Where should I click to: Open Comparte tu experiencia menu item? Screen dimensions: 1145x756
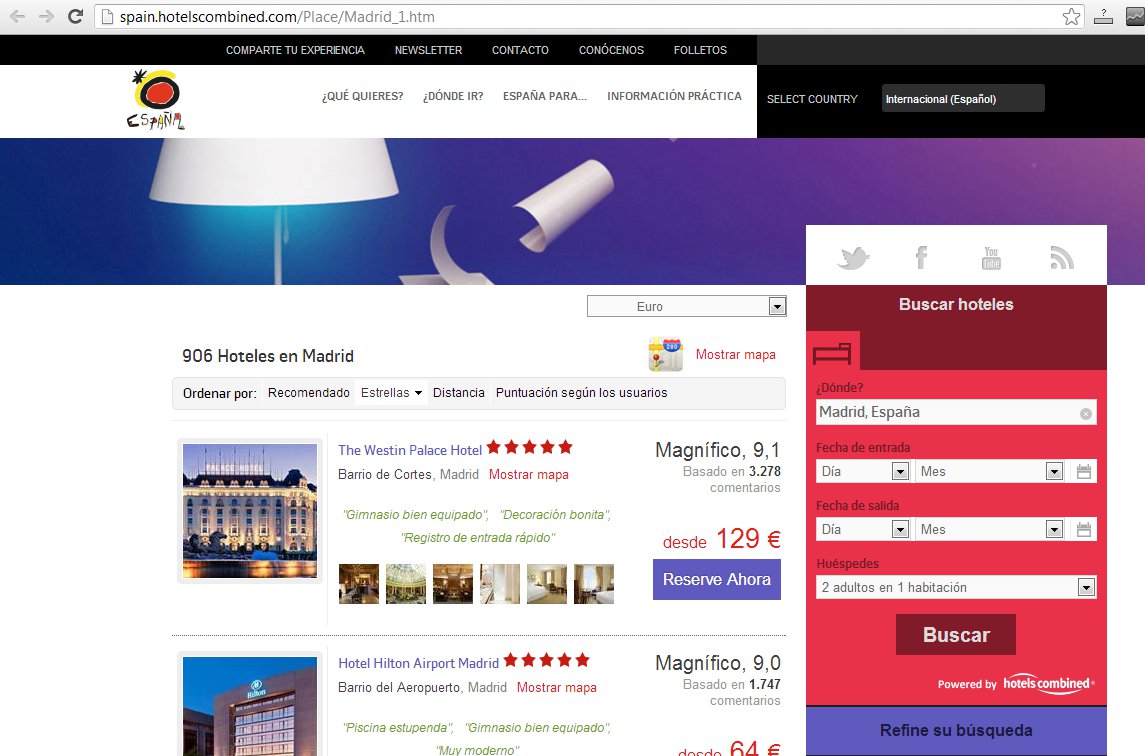tap(295, 50)
